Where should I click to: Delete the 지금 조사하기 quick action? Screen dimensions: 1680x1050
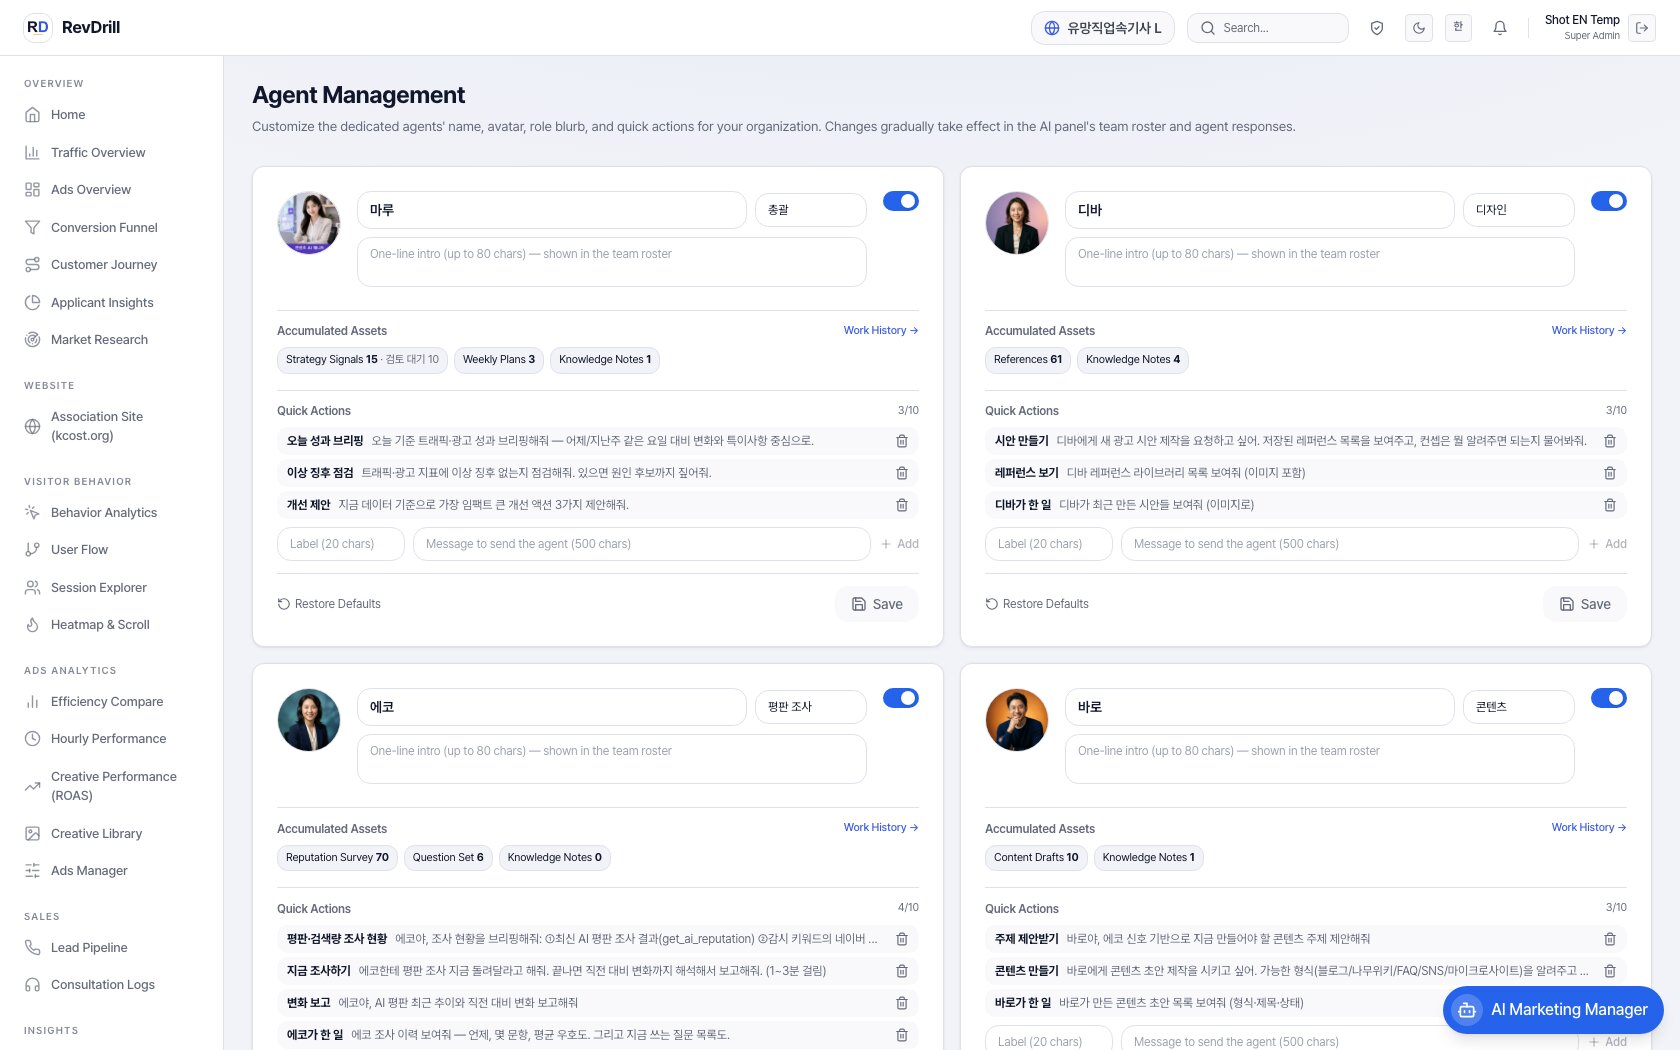click(x=902, y=971)
